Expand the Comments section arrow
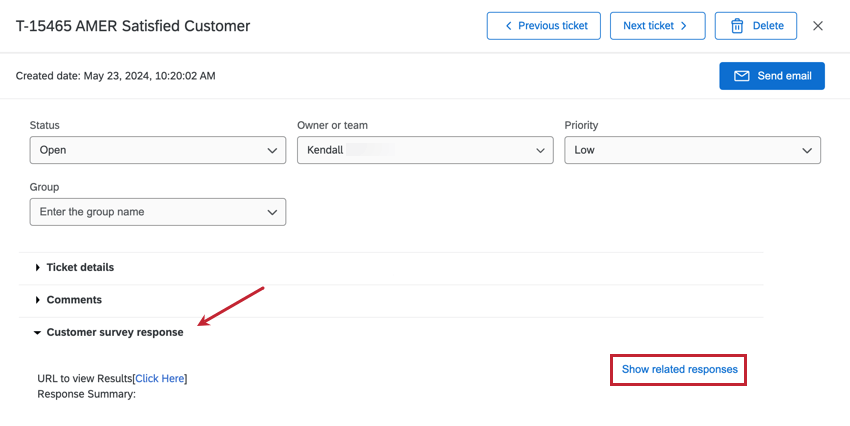The width and height of the screenshot is (850, 426). coord(38,300)
